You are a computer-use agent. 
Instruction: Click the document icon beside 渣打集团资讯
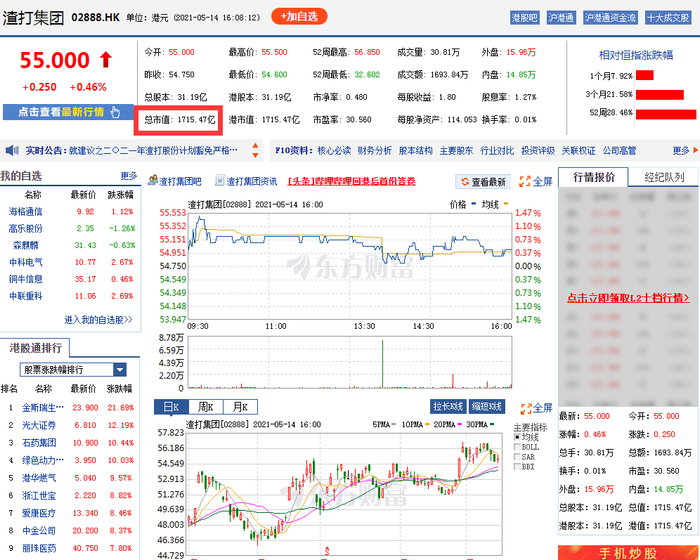click(219, 180)
